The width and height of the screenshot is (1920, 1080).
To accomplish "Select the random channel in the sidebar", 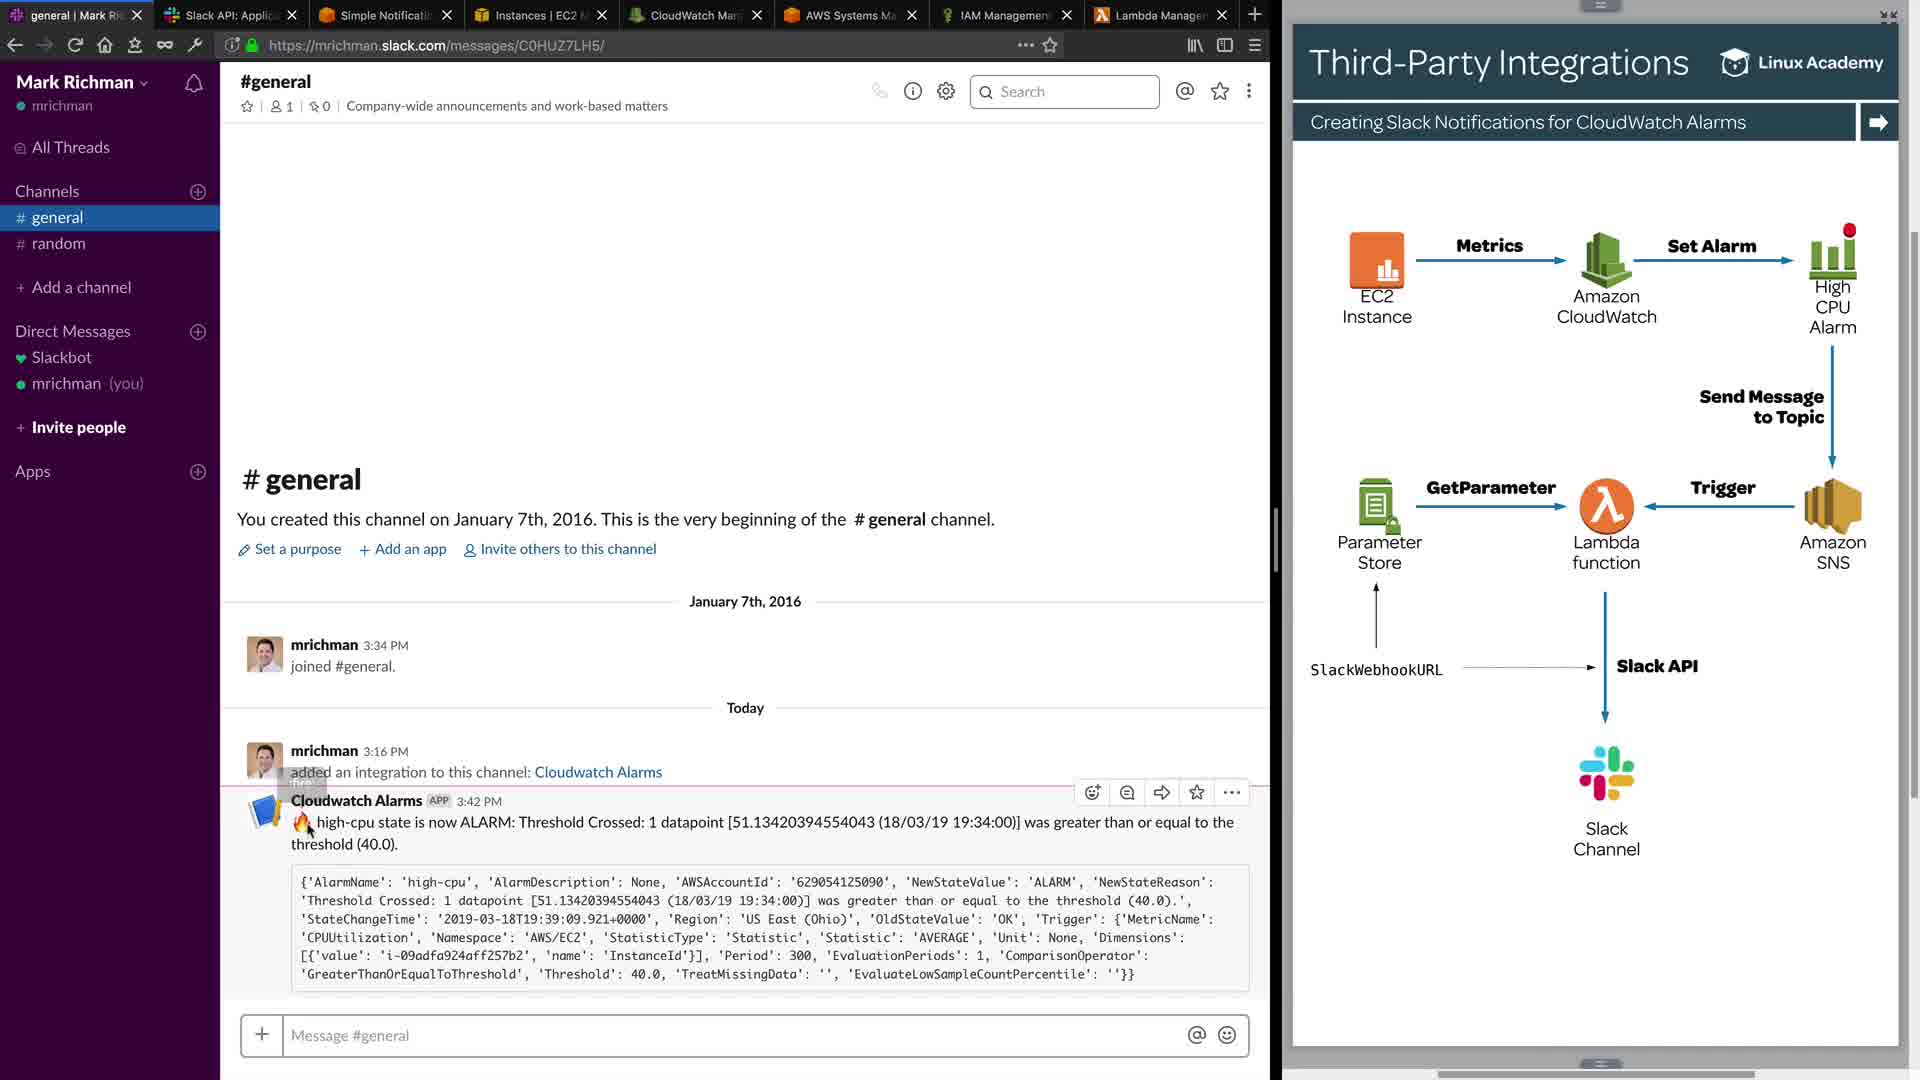I will click(58, 243).
